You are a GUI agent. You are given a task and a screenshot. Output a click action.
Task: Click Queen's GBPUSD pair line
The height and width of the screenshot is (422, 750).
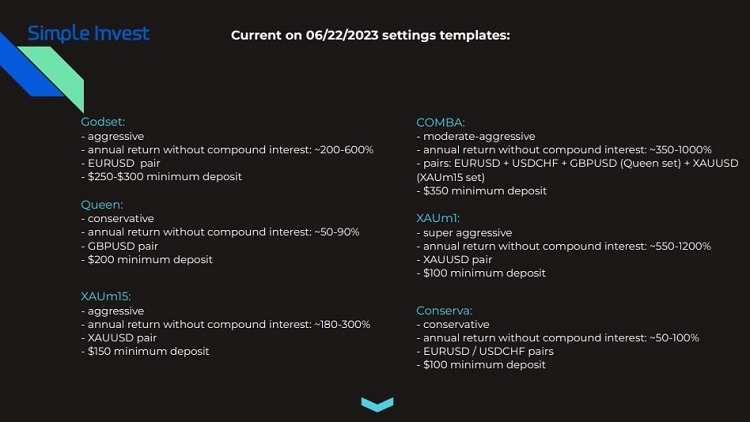pos(120,246)
